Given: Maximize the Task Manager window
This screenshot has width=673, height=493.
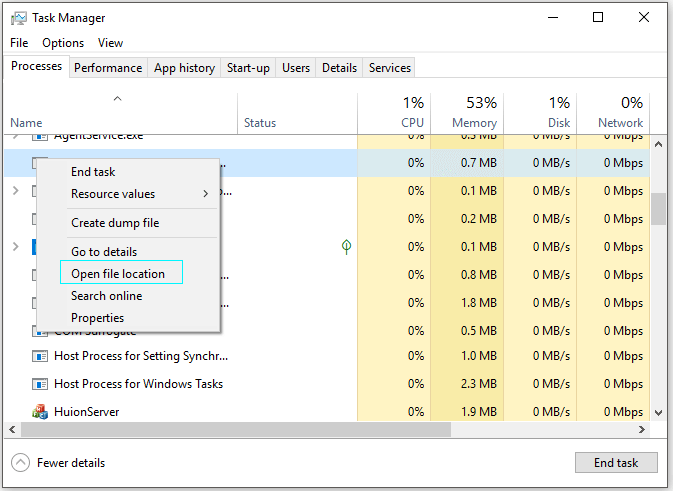Looking at the screenshot, I should click(598, 18).
